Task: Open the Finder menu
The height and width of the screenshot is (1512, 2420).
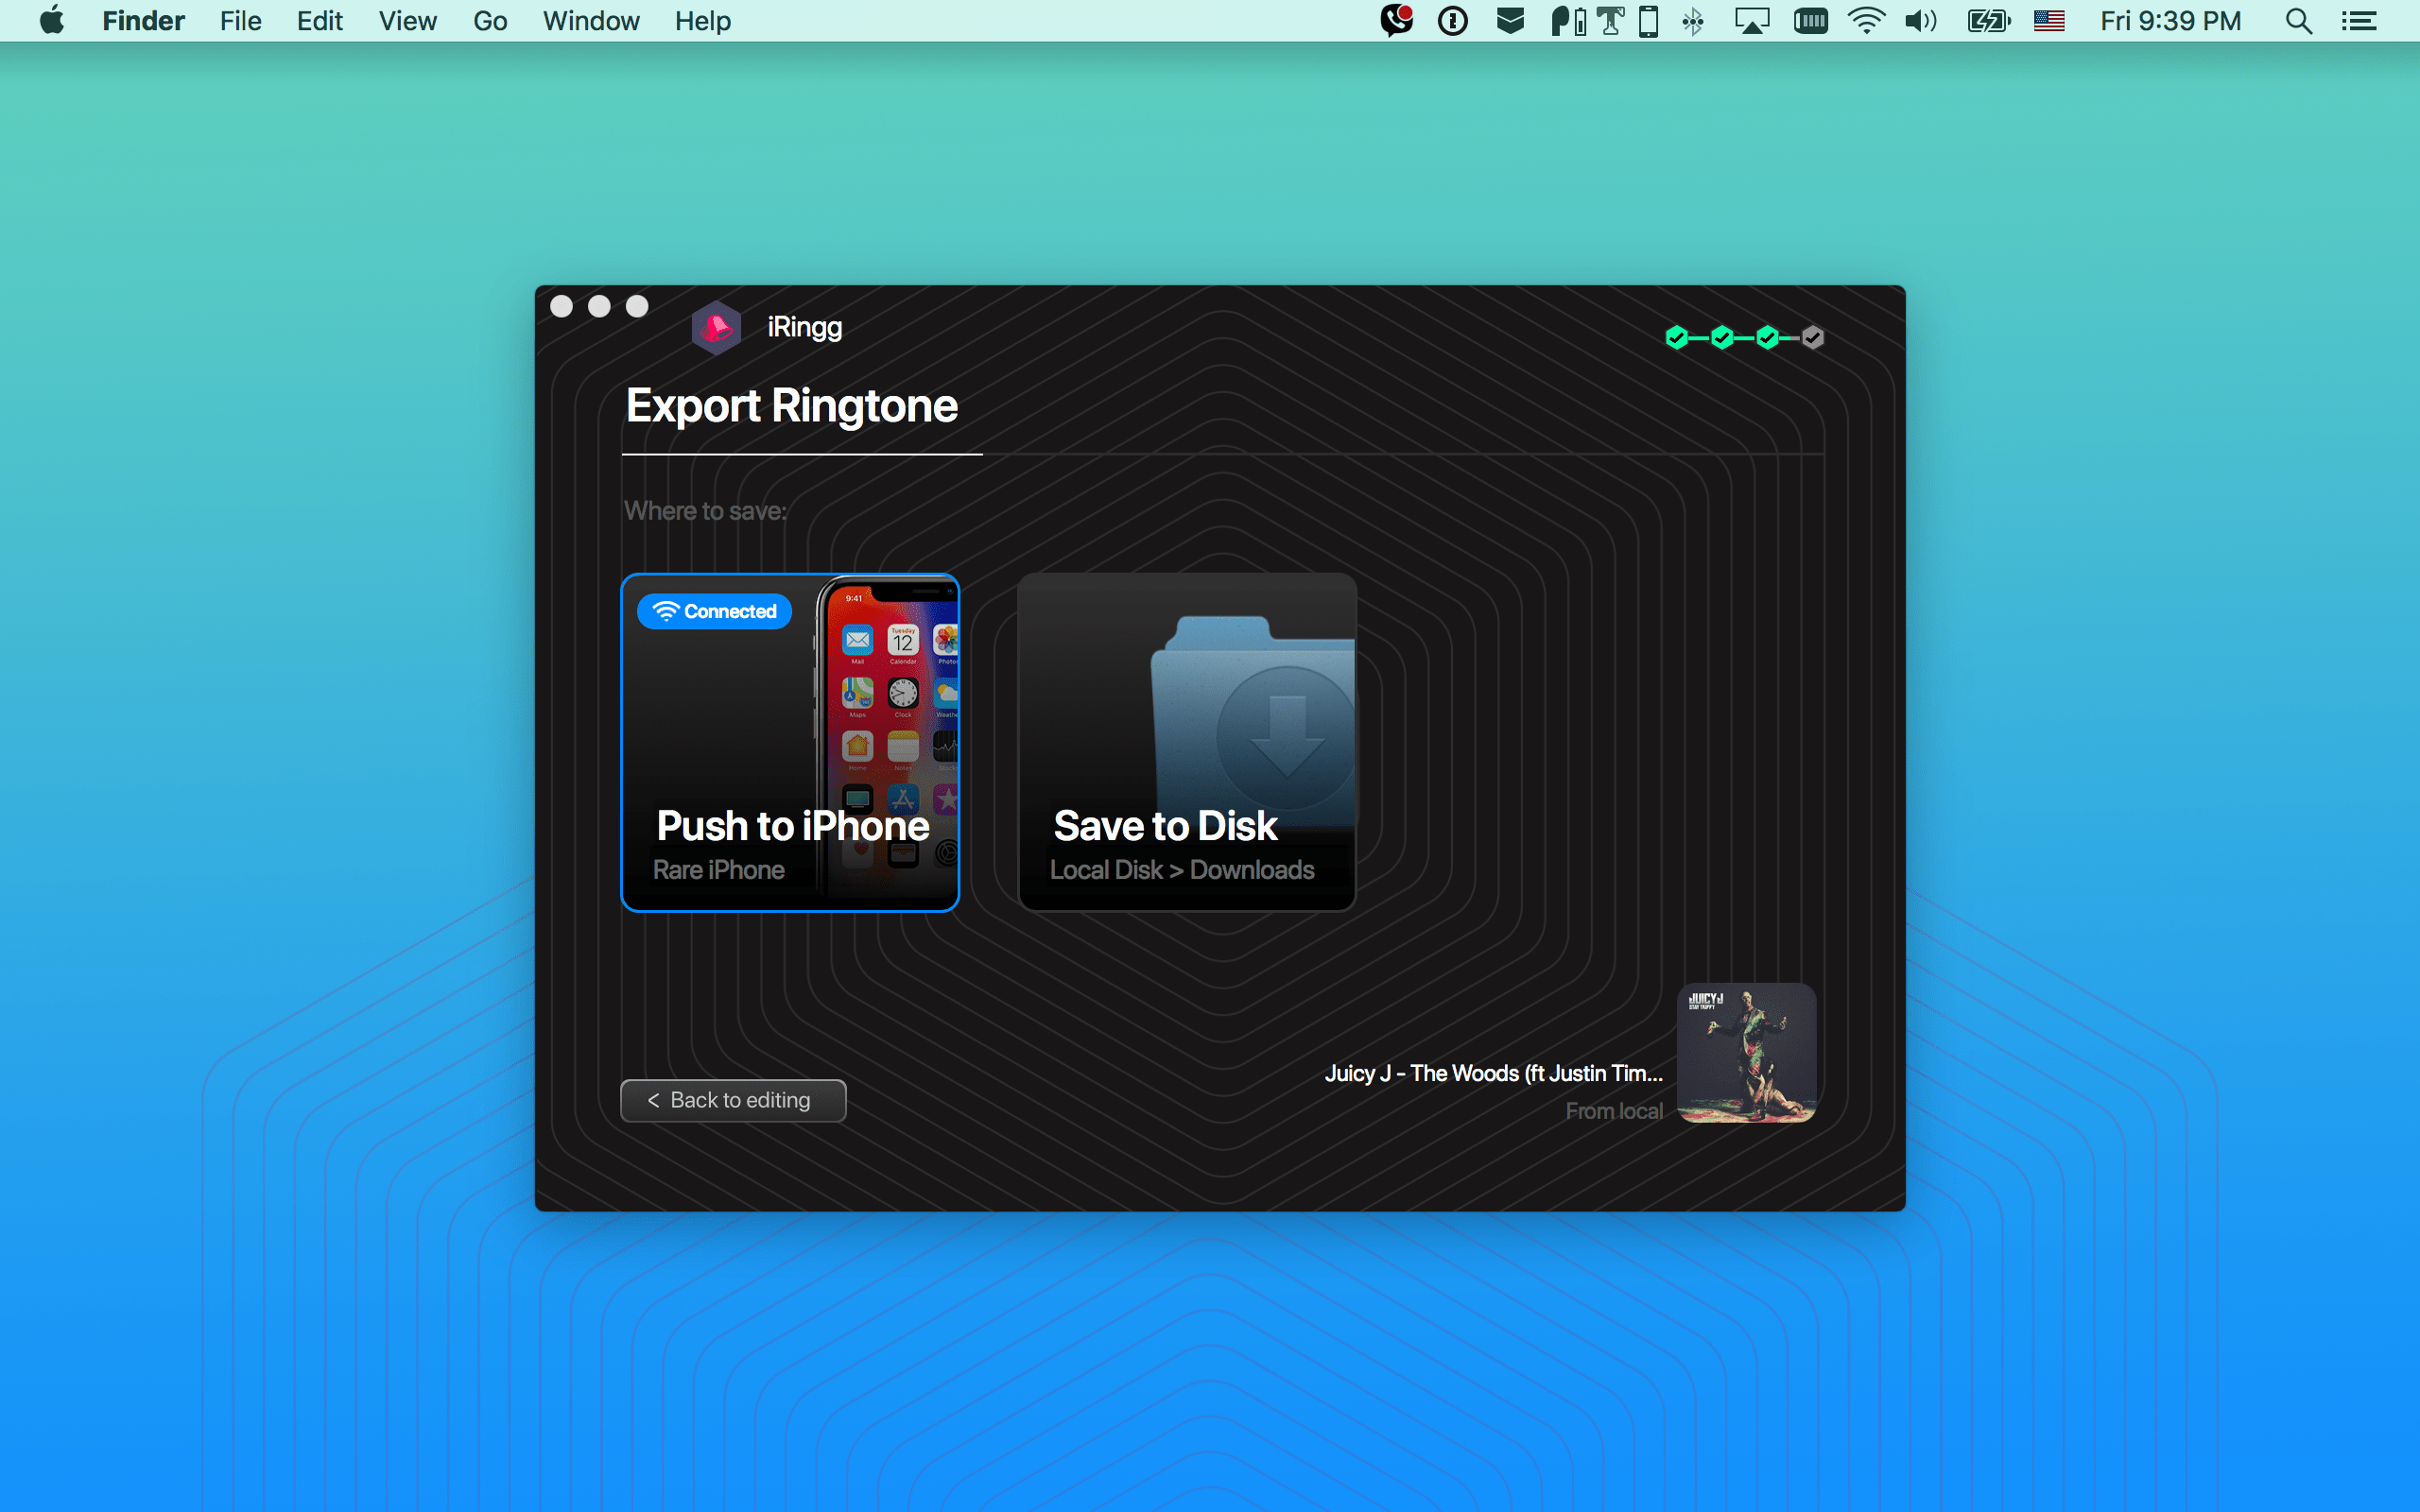Action: coord(143,21)
